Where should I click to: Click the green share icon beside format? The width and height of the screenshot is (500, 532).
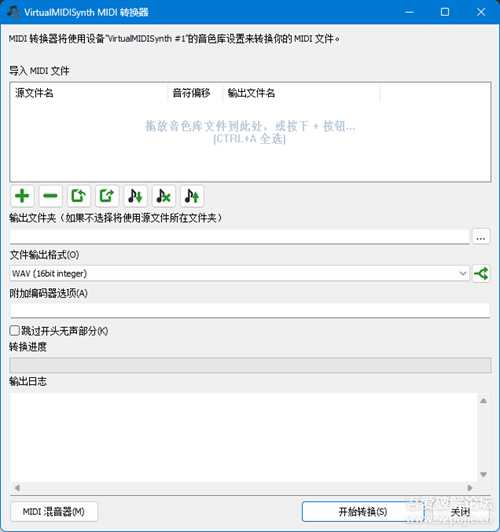pyautogui.click(x=481, y=273)
